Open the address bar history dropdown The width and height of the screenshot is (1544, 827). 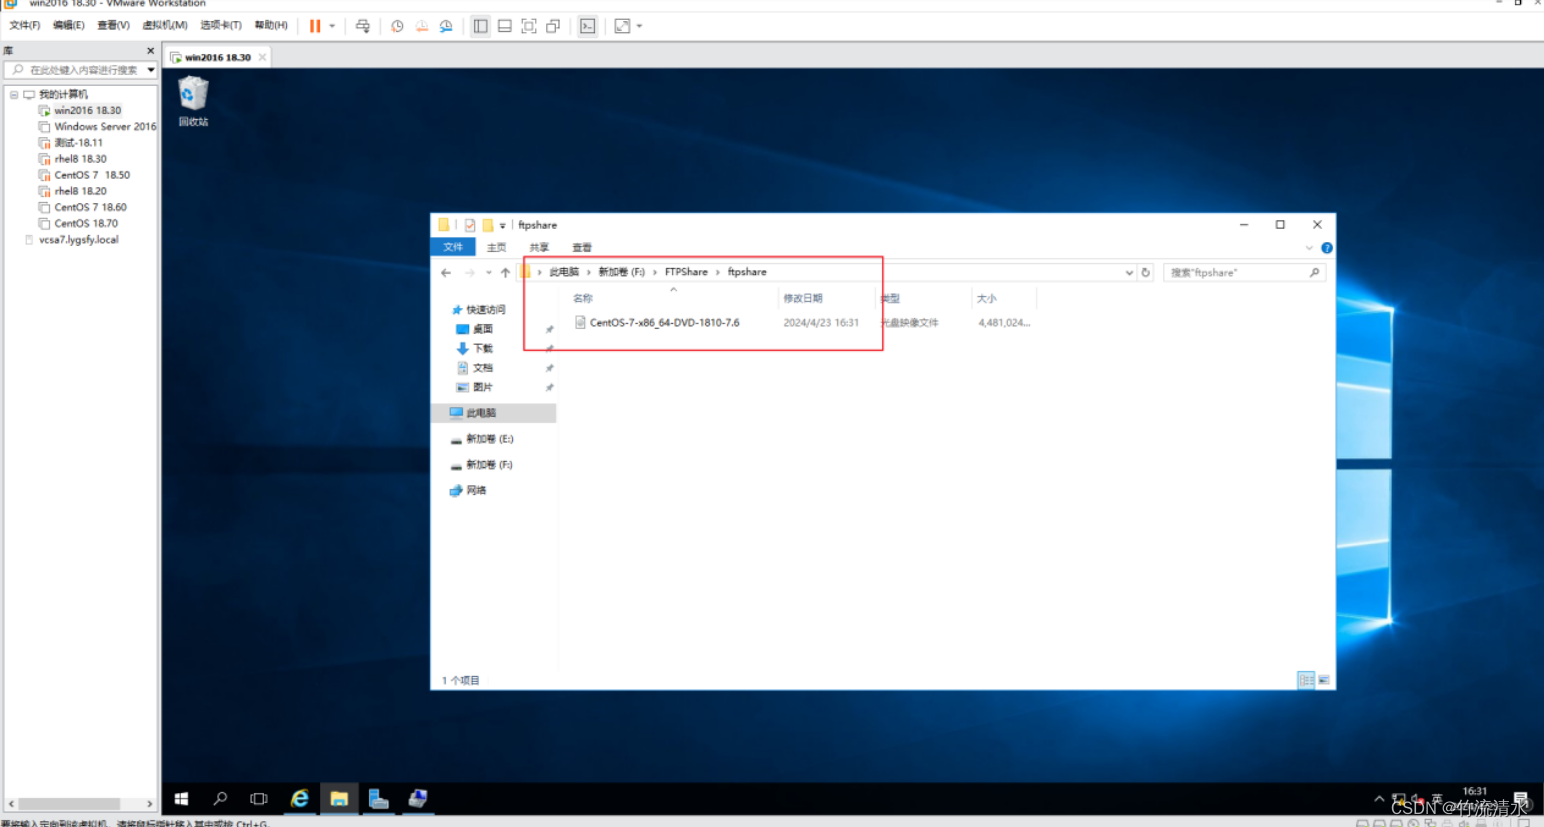coord(1129,272)
